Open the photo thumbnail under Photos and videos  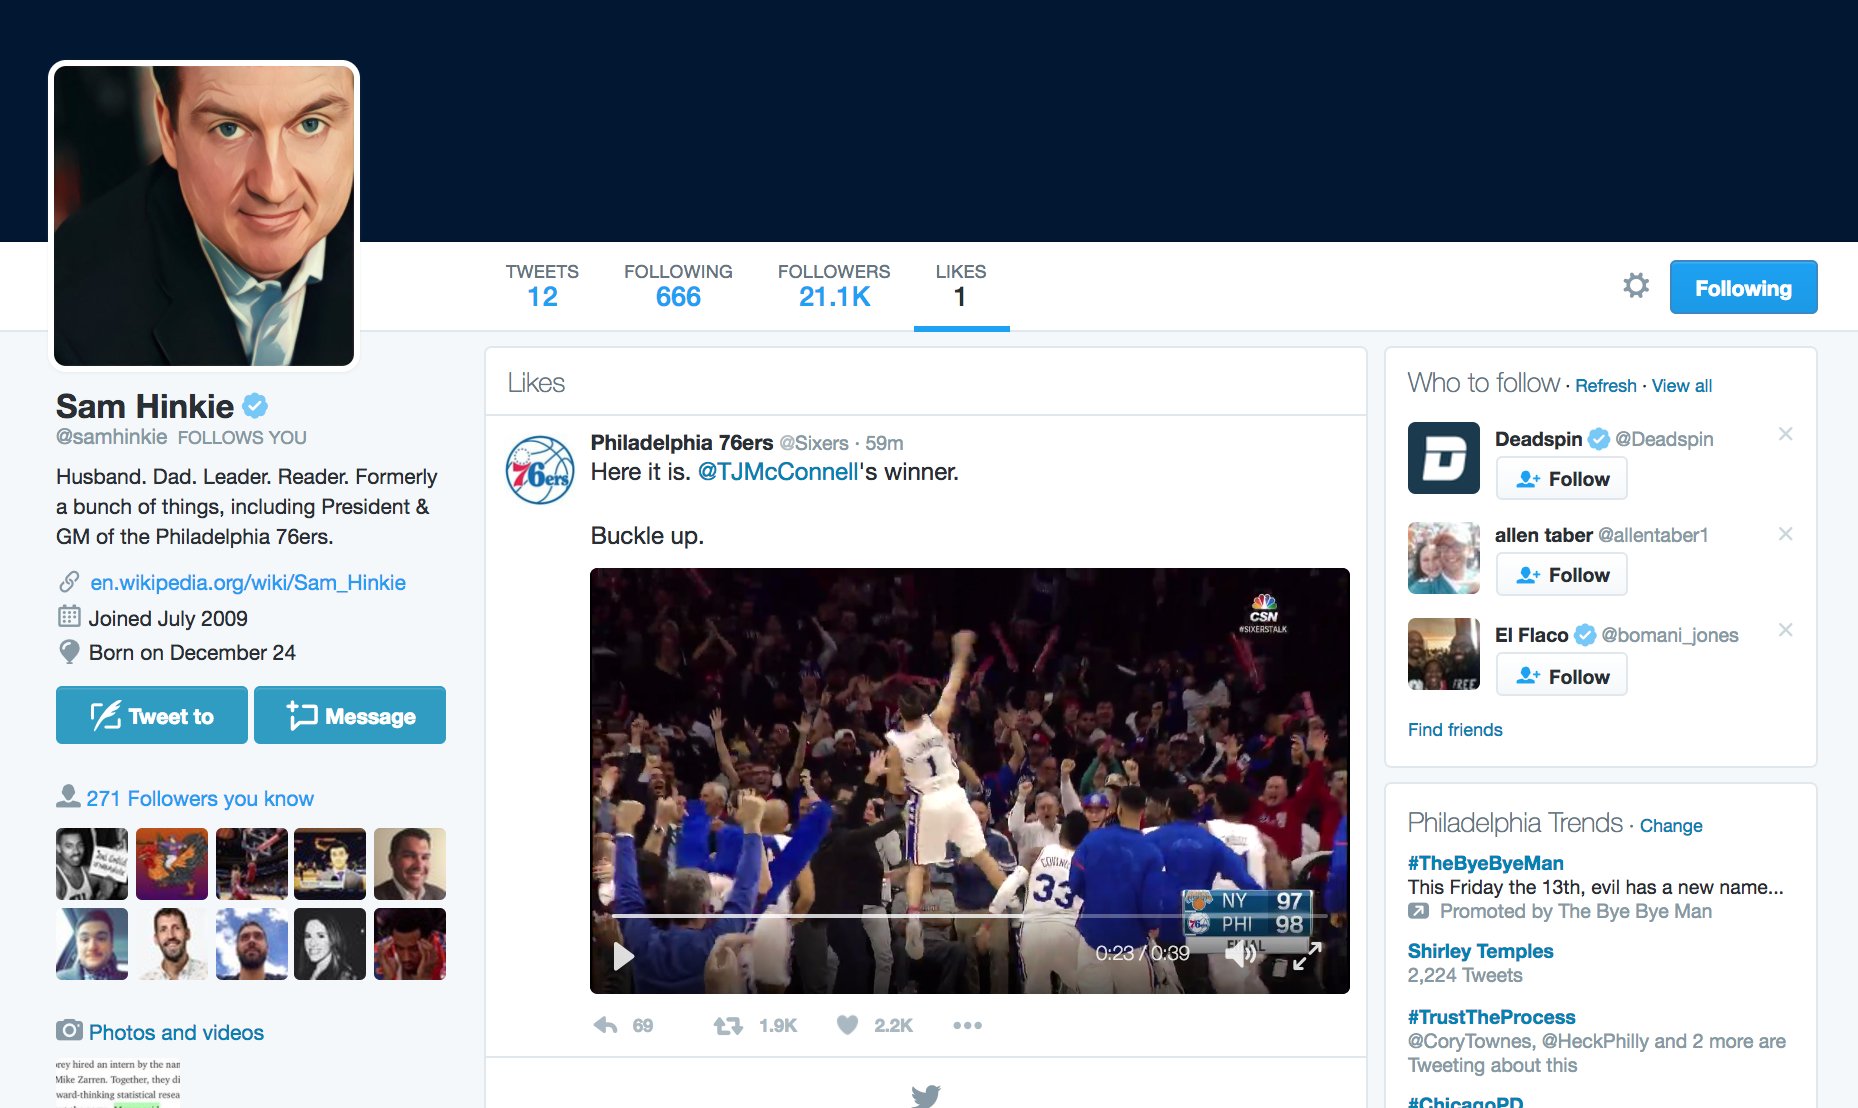(118, 1082)
